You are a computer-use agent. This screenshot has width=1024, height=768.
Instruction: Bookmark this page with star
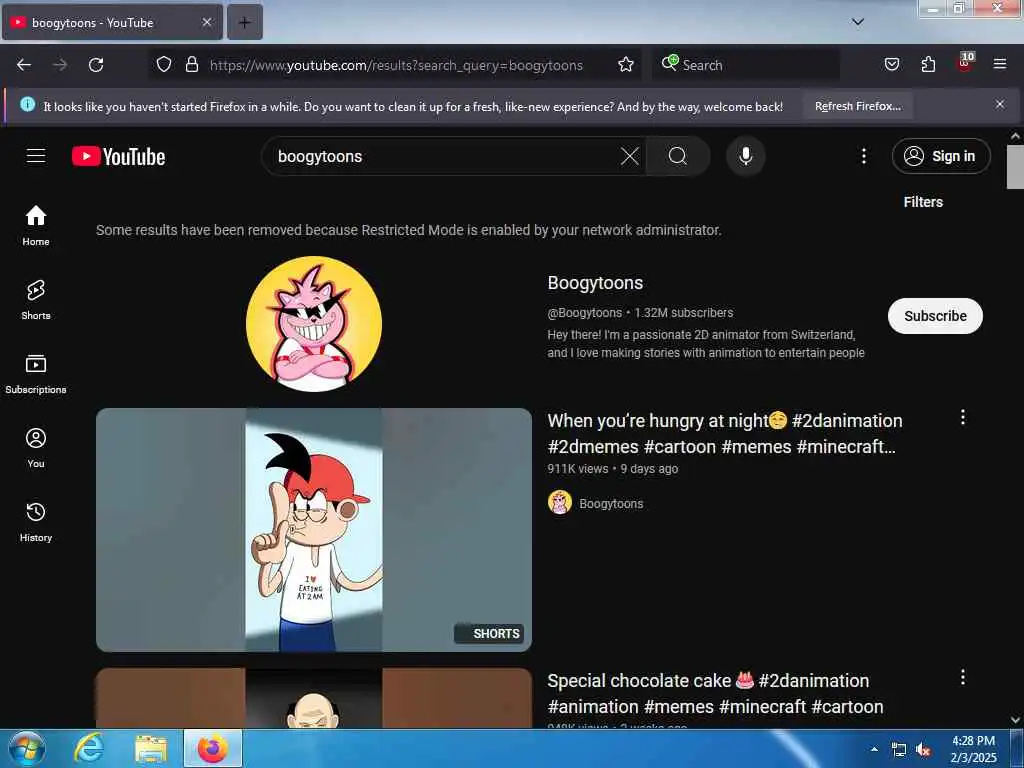click(626, 64)
